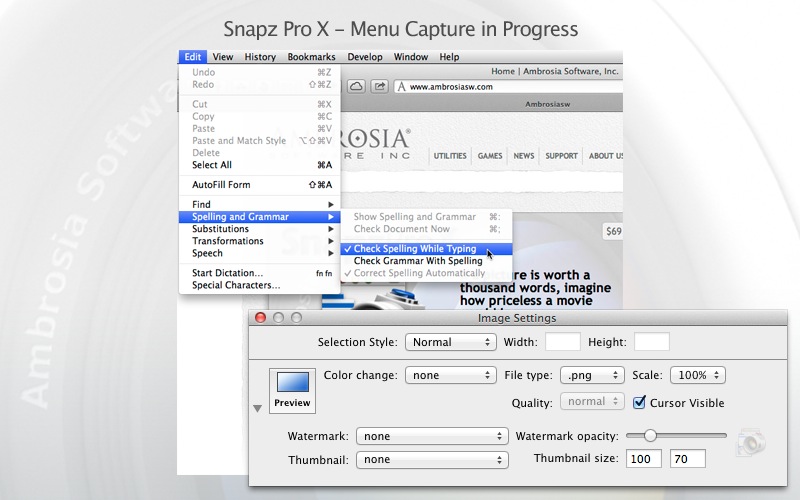The image size is (800, 500).
Task: Click the Share toolbar icon
Action: 380,86
